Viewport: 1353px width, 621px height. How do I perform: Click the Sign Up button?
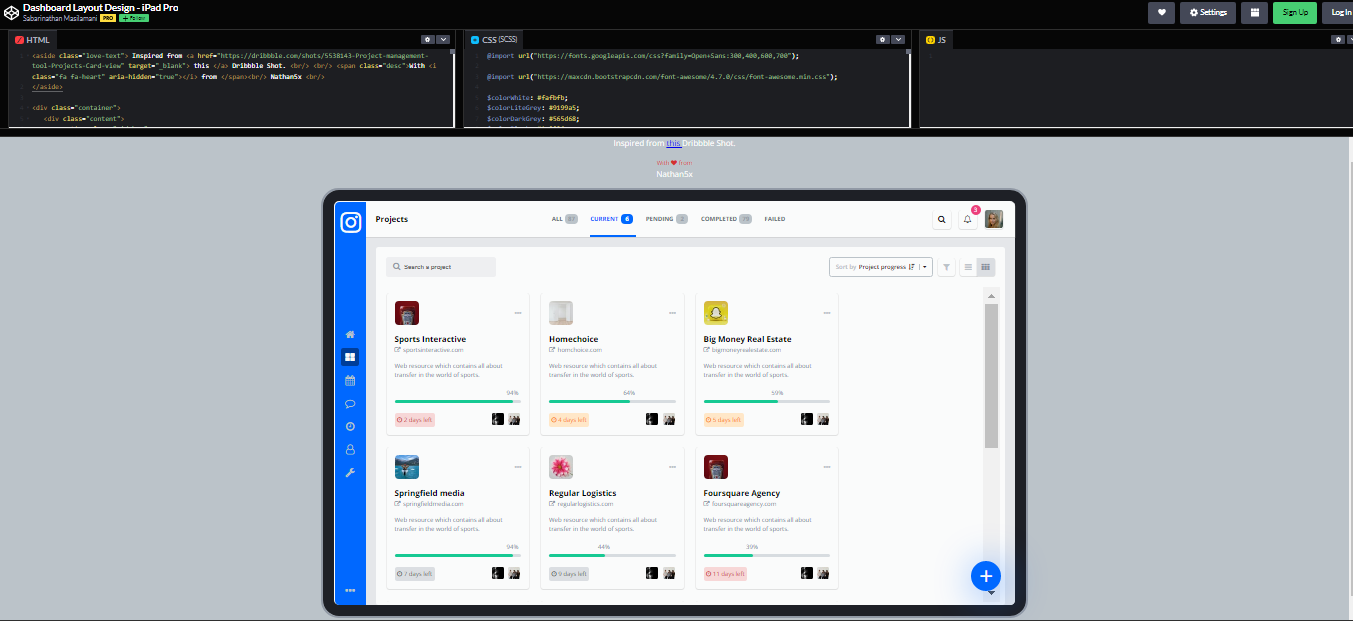(1297, 13)
